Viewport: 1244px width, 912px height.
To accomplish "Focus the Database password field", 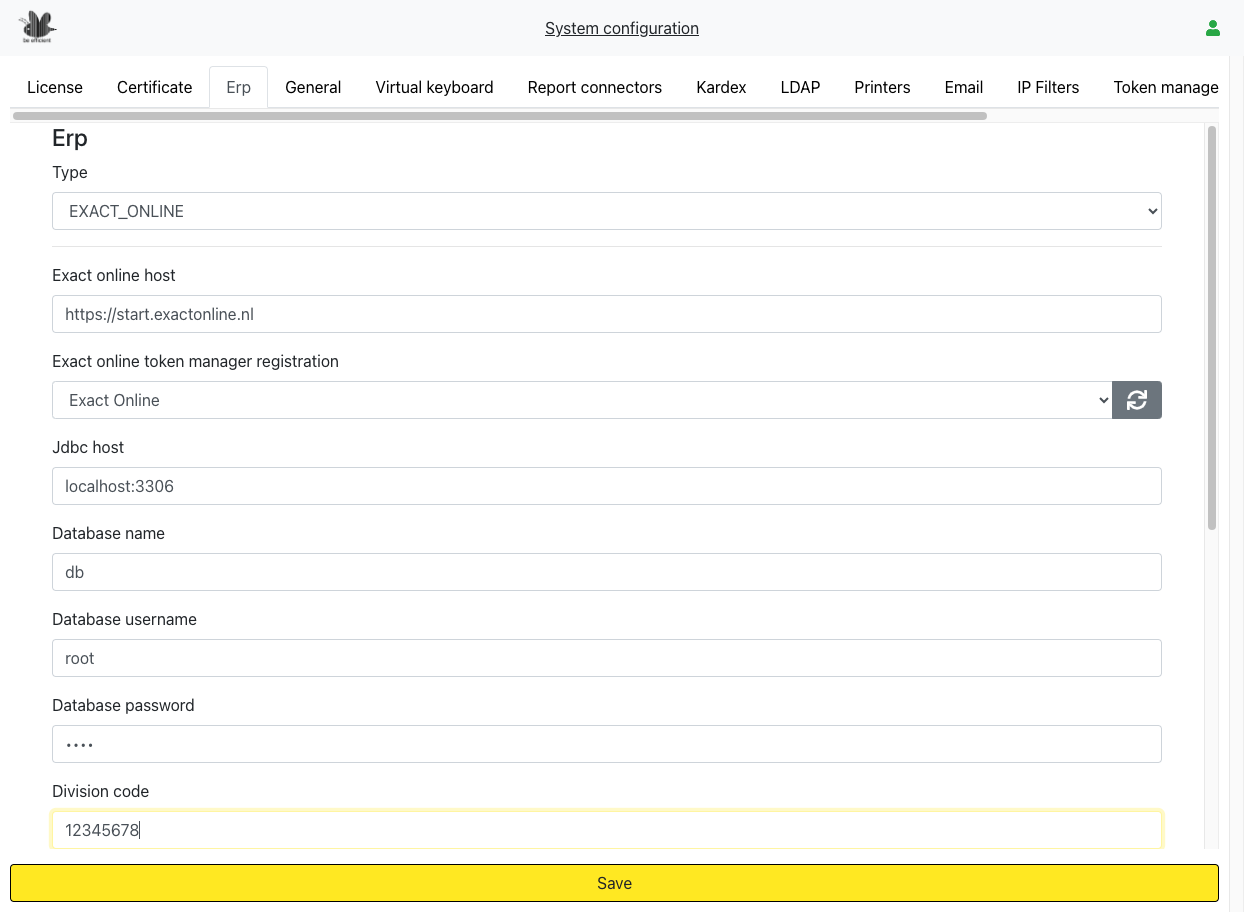I will pyautogui.click(x=606, y=744).
